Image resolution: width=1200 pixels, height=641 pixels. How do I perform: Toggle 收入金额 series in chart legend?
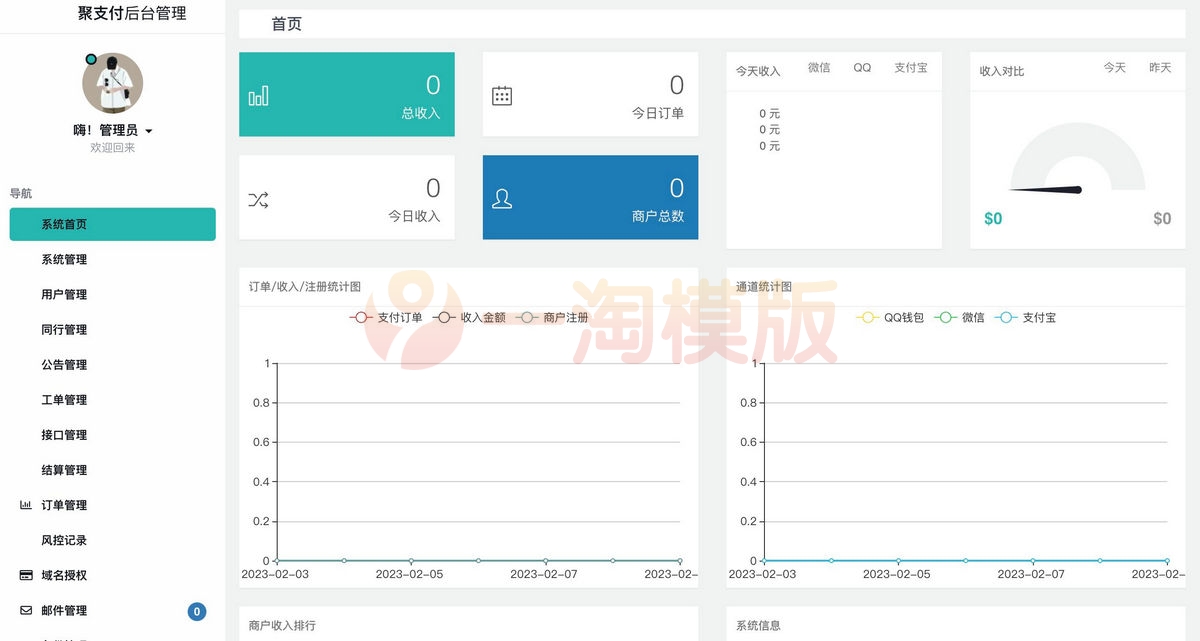click(x=469, y=317)
